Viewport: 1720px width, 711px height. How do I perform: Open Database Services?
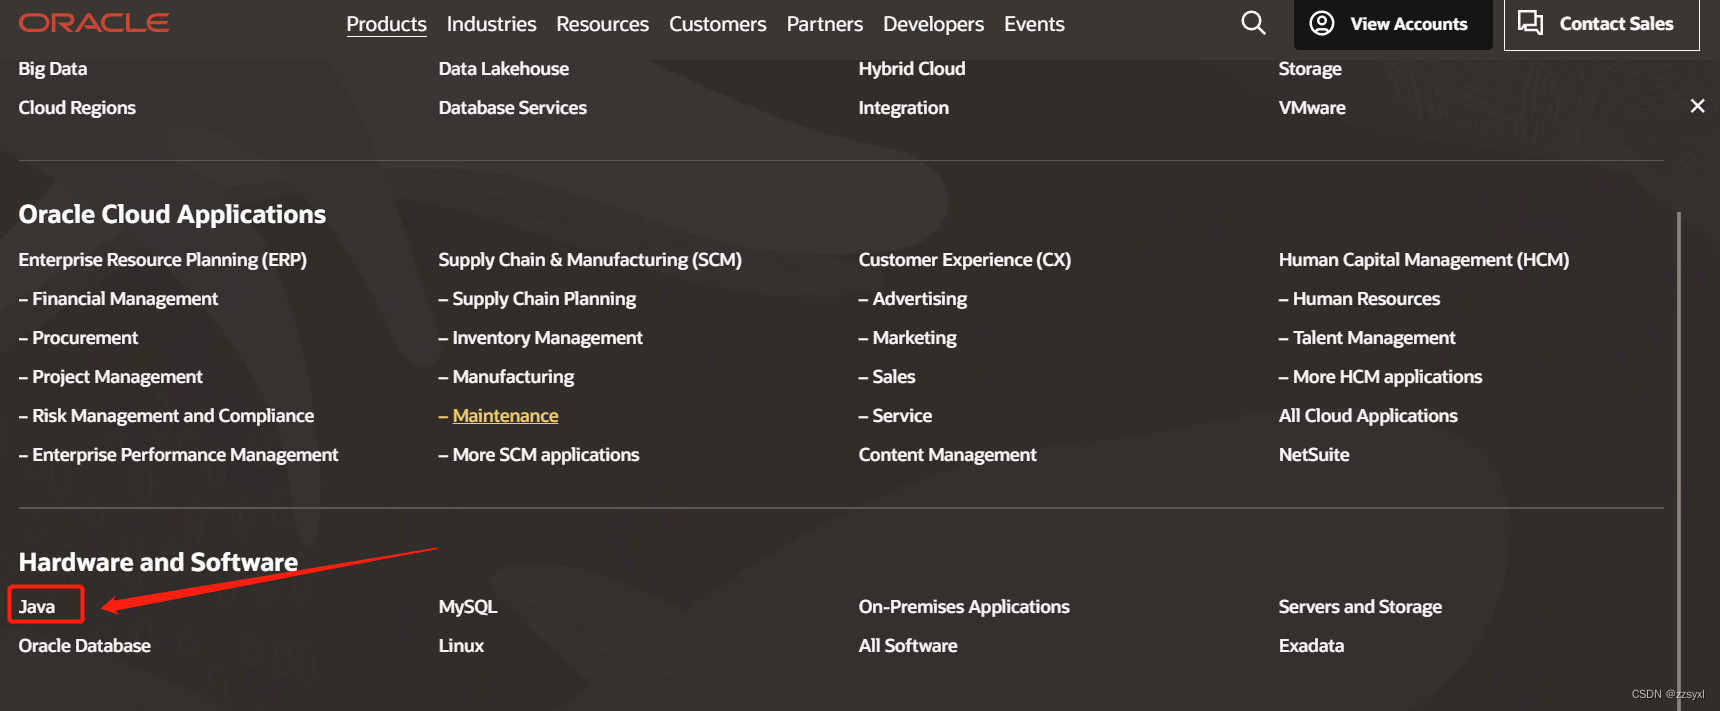pyautogui.click(x=512, y=108)
